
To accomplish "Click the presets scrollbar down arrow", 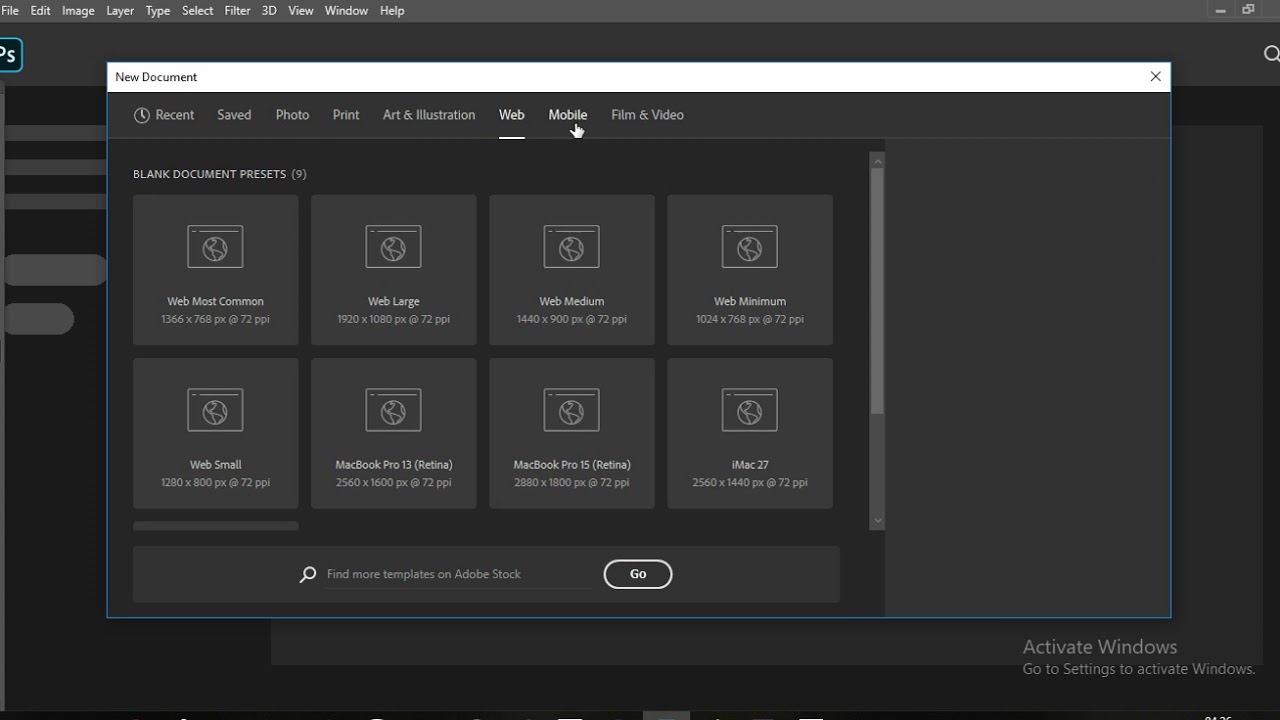I will click(878, 521).
